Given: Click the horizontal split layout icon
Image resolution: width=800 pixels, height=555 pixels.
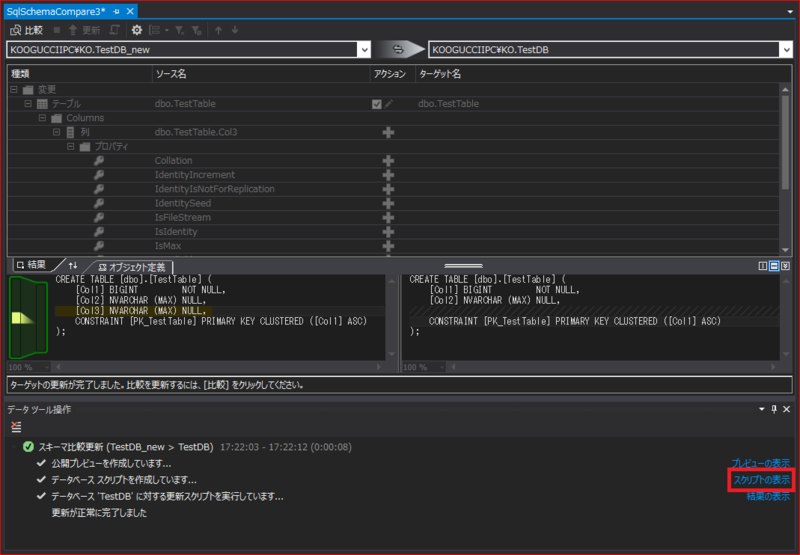Looking at the screenshot, I should tap(774, 266).
